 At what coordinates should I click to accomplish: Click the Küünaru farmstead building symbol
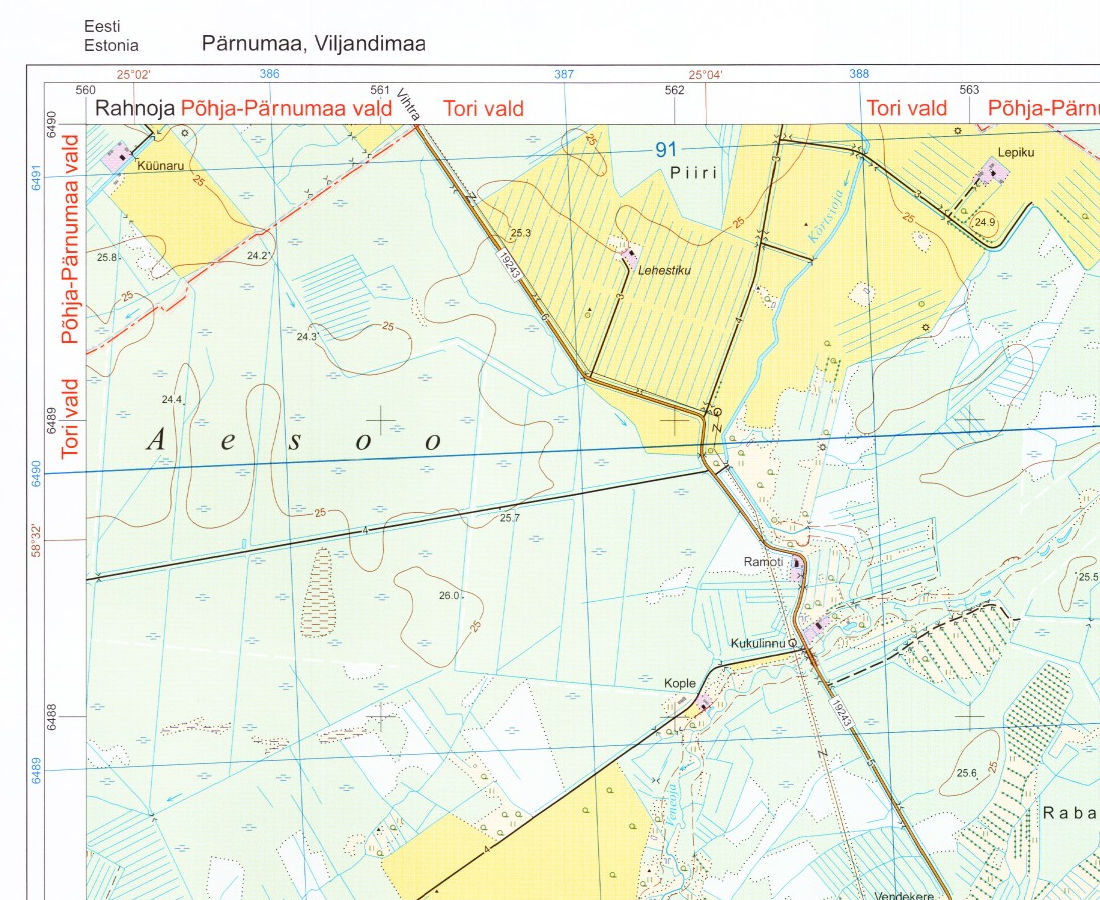click(x=120, y=156)
